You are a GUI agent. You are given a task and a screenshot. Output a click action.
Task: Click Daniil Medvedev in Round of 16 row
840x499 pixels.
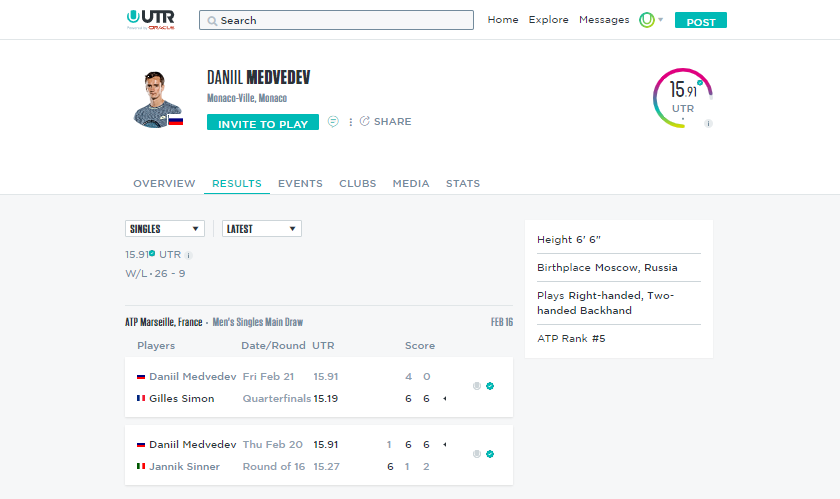(193, 445)
